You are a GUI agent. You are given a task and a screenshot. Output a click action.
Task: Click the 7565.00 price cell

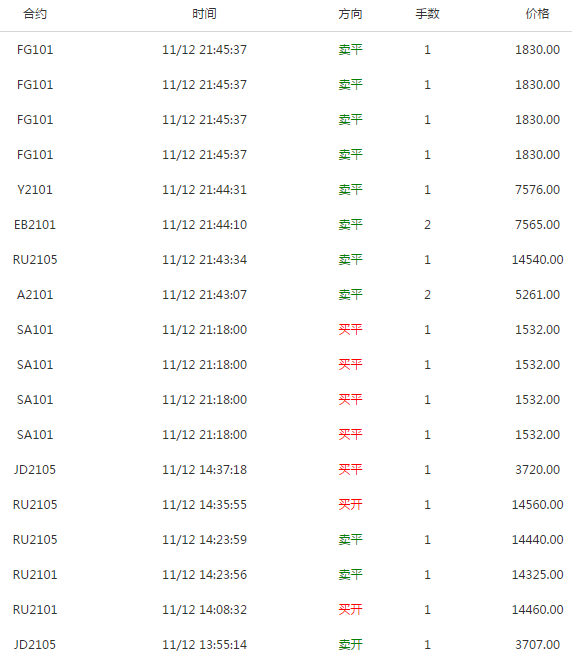(x=537, y=225)
